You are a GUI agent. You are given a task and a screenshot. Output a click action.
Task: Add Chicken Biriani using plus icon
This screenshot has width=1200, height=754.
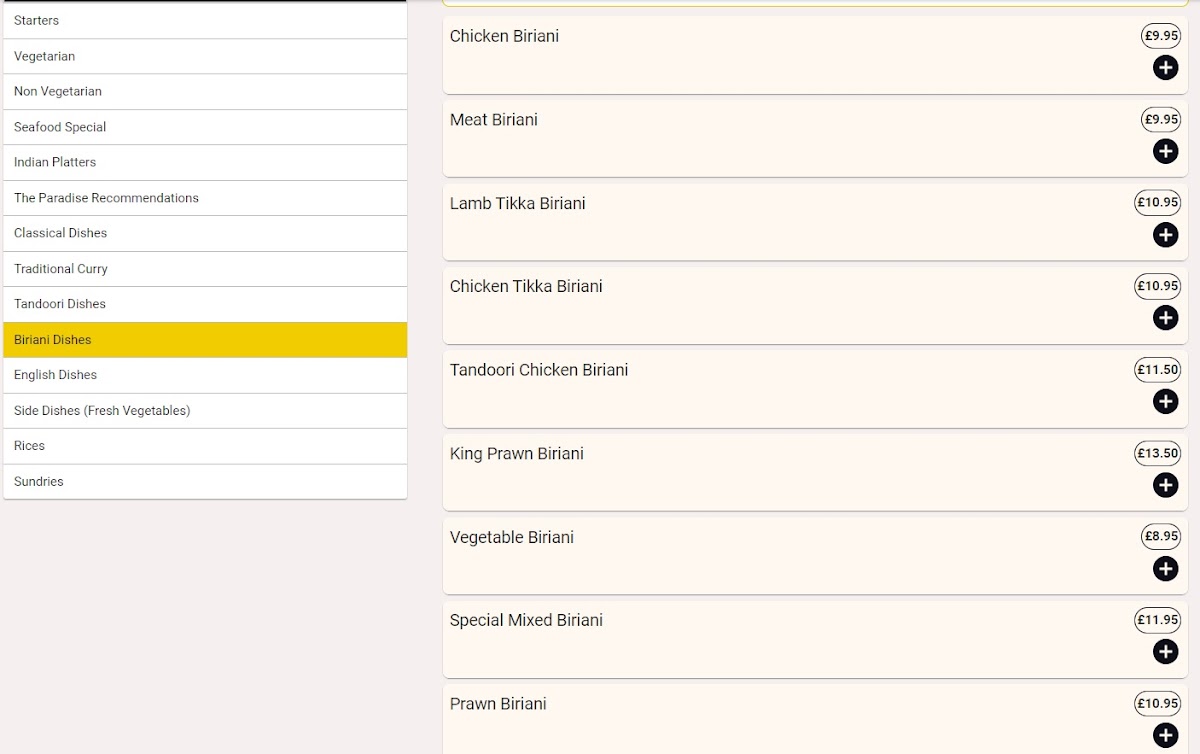(x=1165, y=68)
